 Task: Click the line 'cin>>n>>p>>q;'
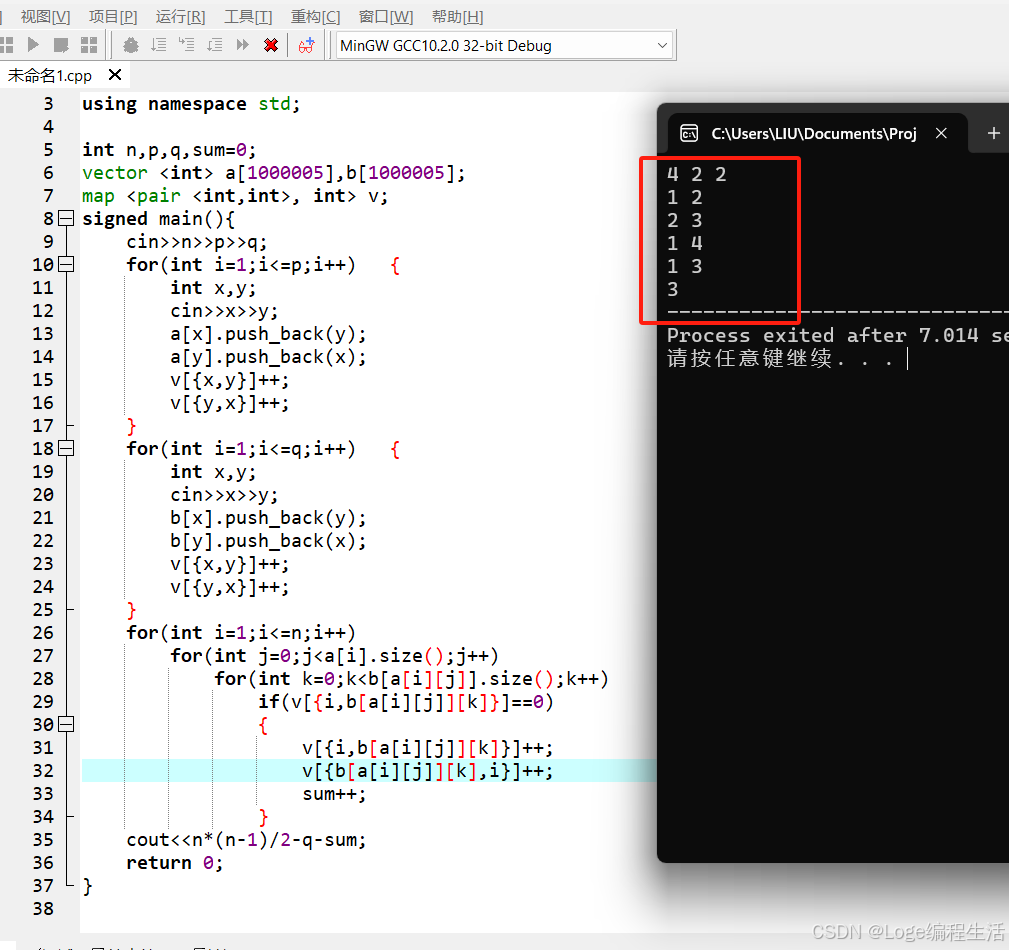(196, 242)
